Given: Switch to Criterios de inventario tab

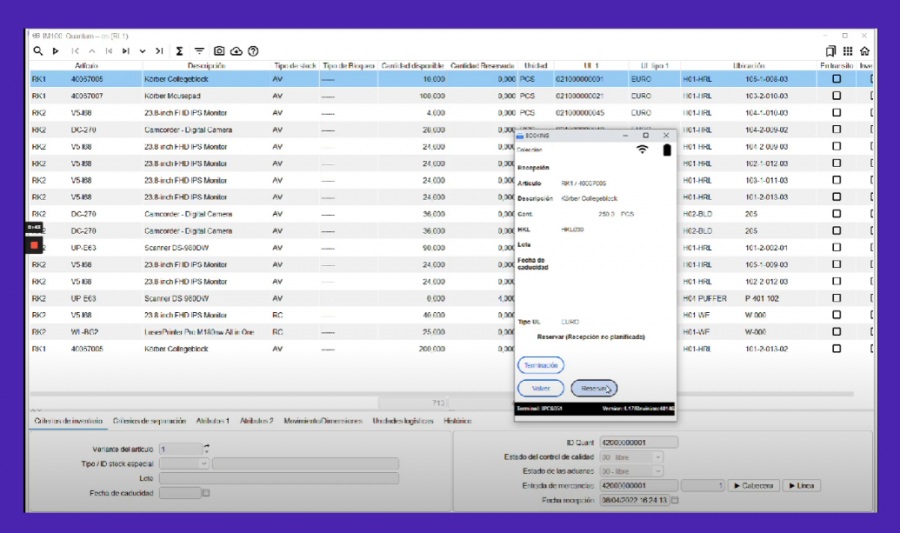Looking at the screenshot, I should click(x=68, y=421).
